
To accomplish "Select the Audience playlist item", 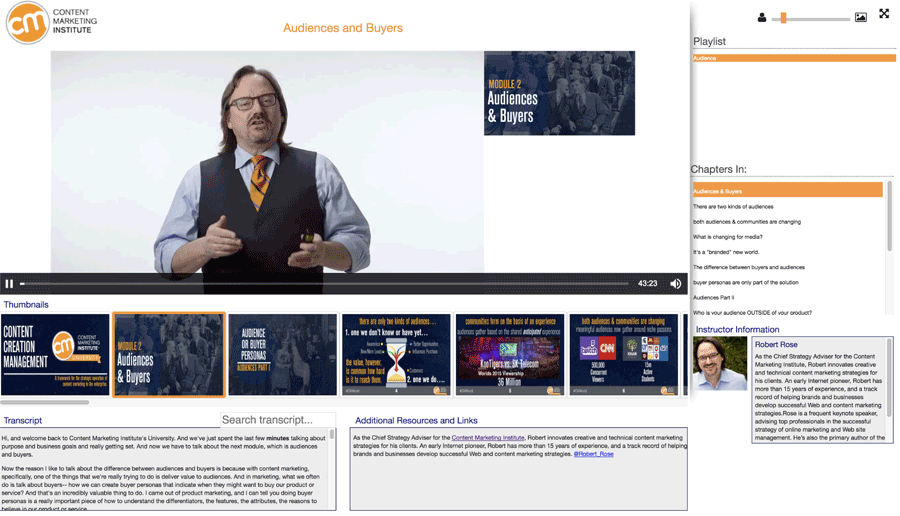I will pos(794,58).
